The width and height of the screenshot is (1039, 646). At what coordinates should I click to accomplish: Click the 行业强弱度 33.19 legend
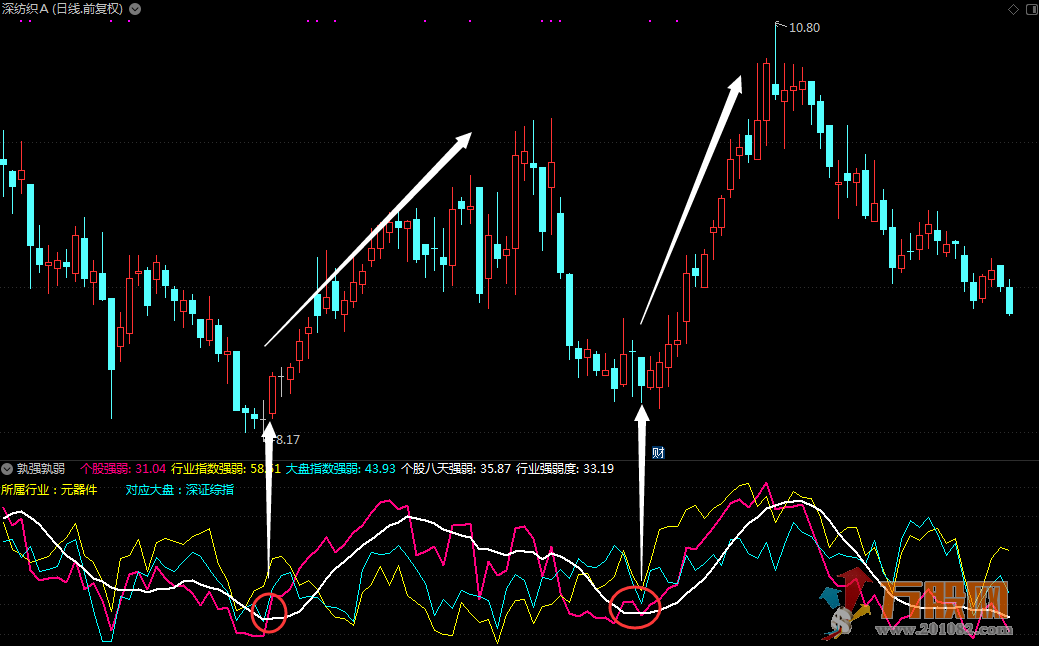[565, 468]
